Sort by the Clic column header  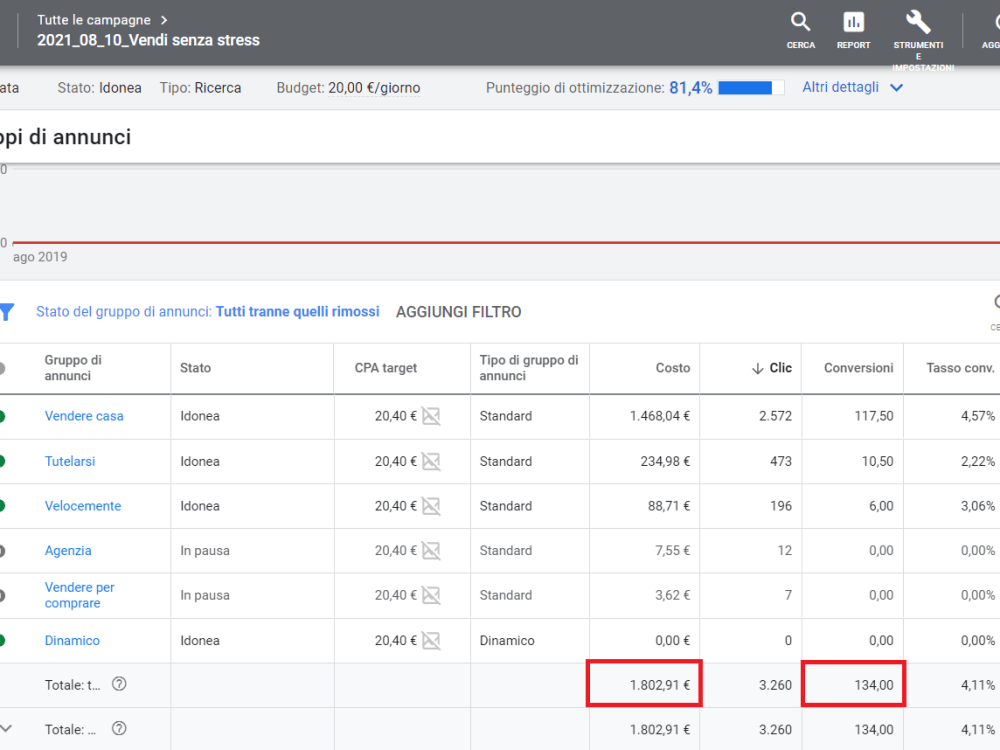772,368
